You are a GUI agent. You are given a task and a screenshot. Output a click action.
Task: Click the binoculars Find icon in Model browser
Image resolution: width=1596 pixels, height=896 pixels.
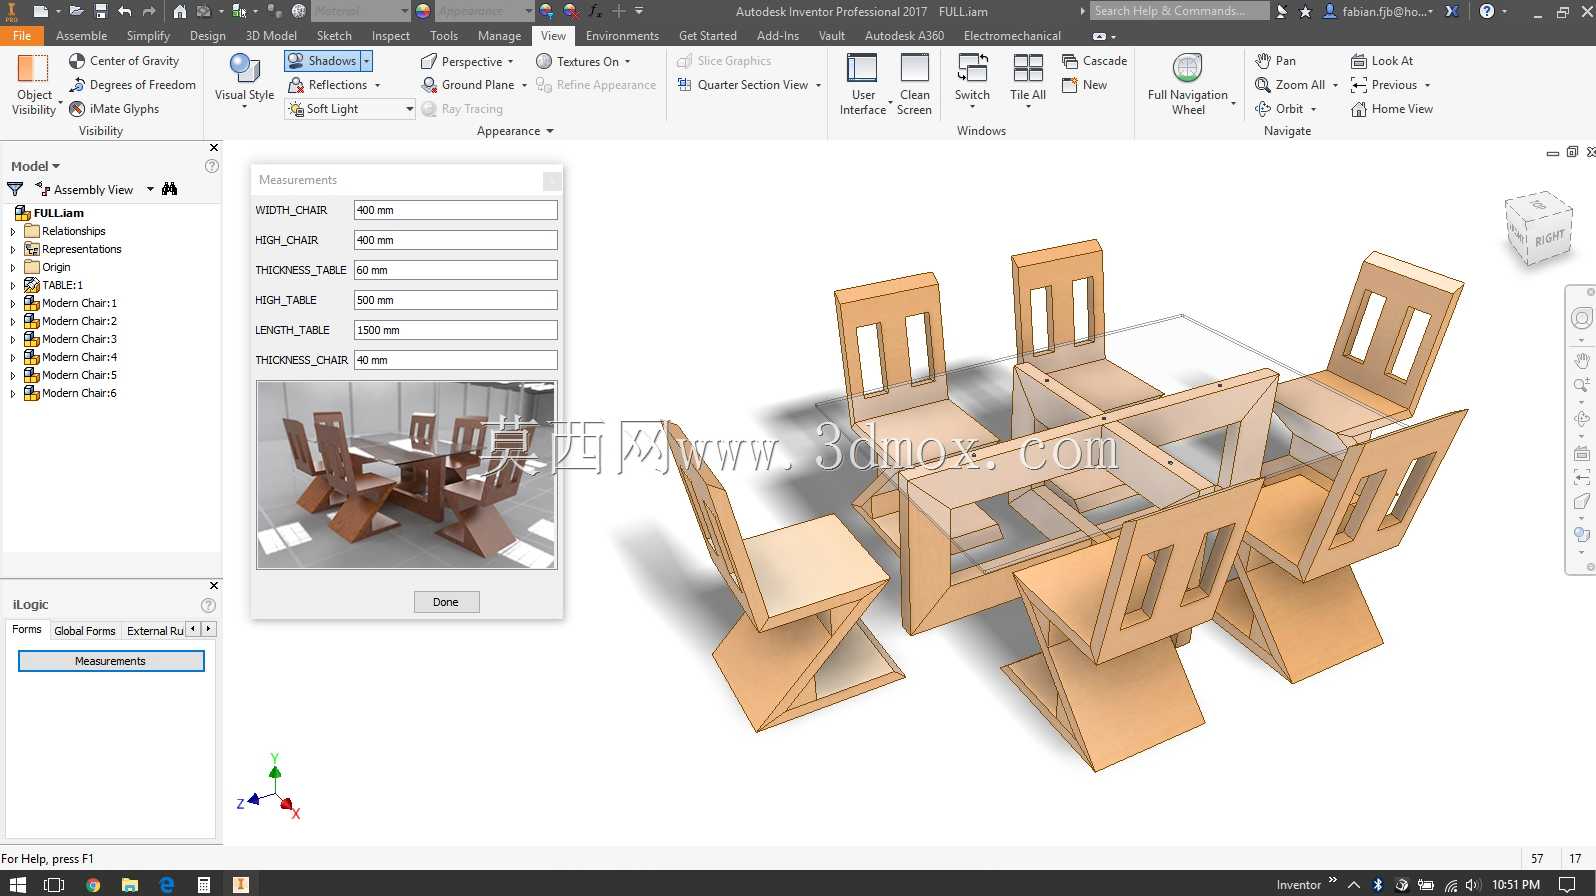(169, 189)
